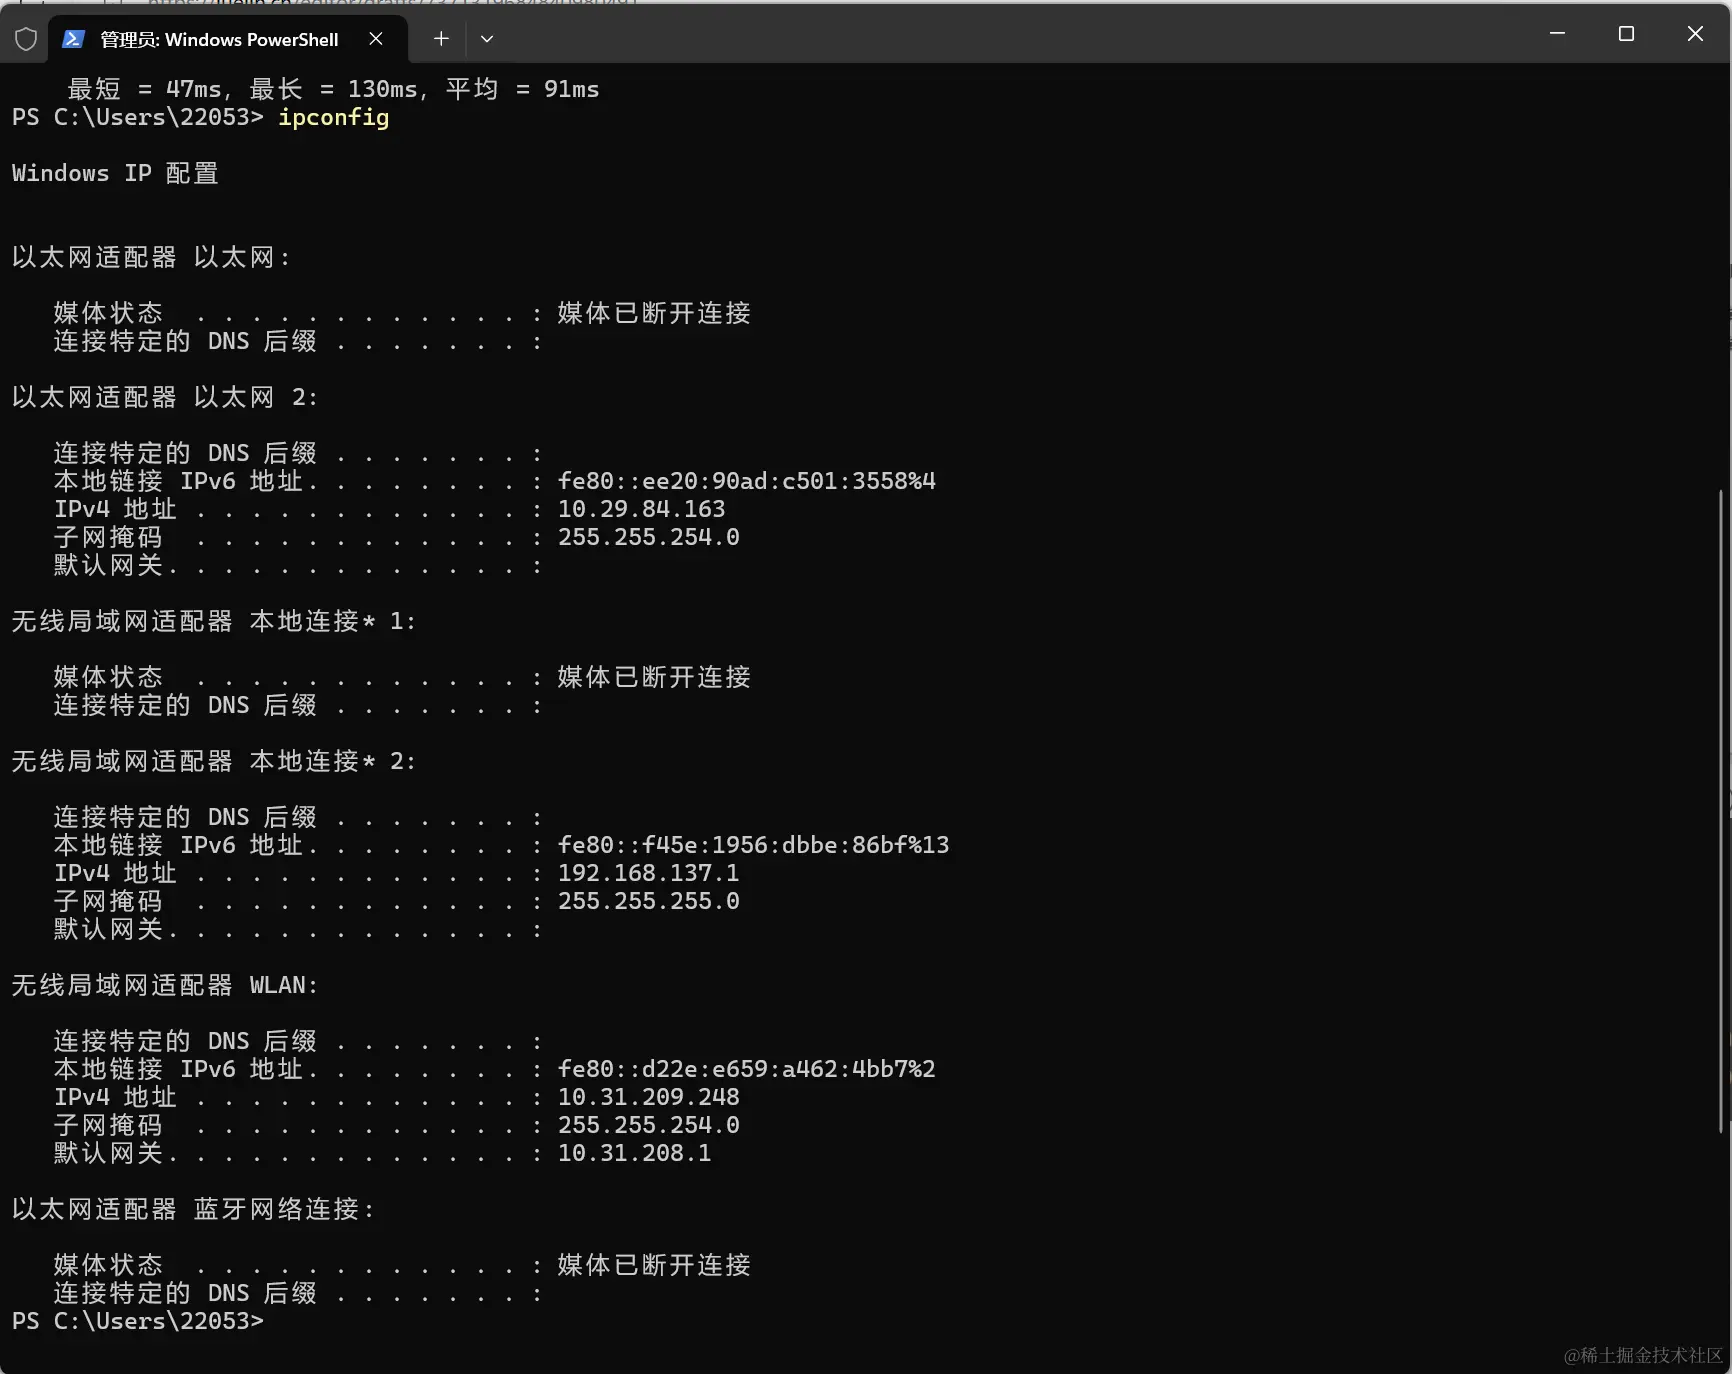Click the IPv4 address 10.29.84.163
This screenshot has height=1374, width=1732.
point(641,509)
